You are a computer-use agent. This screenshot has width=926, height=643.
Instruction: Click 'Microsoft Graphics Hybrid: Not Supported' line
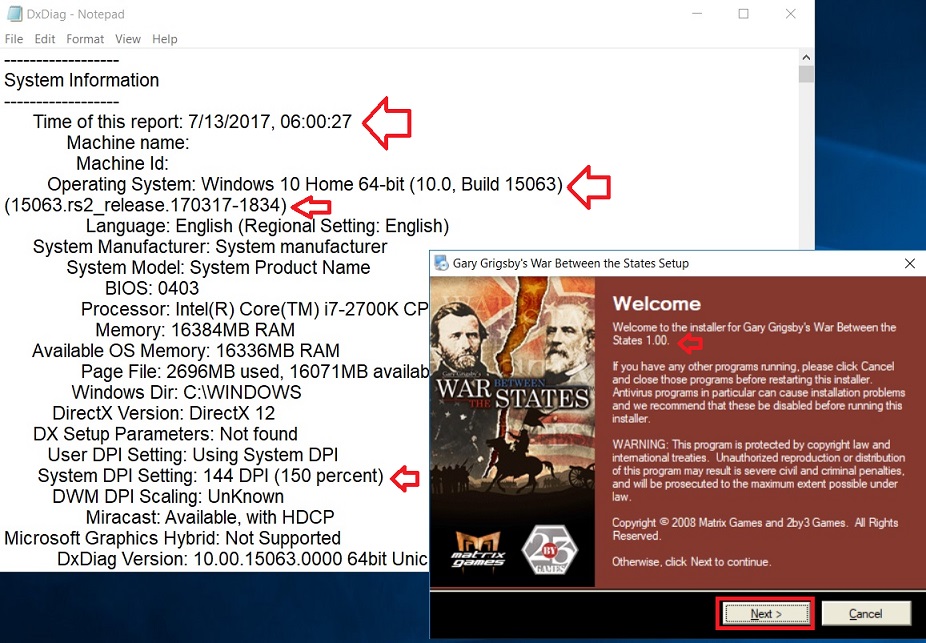172,538
